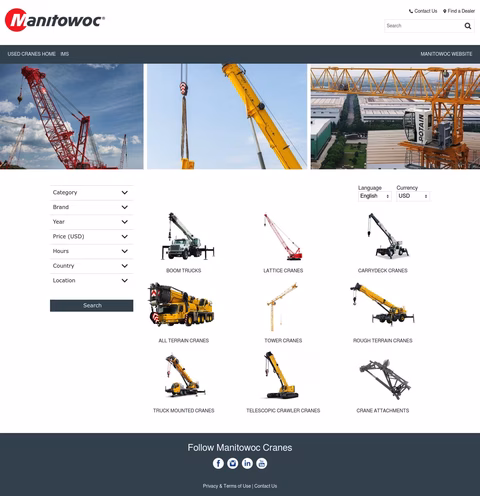Expand the Category filter
Viewport: 480px width, 496px height.
(91, 193)
